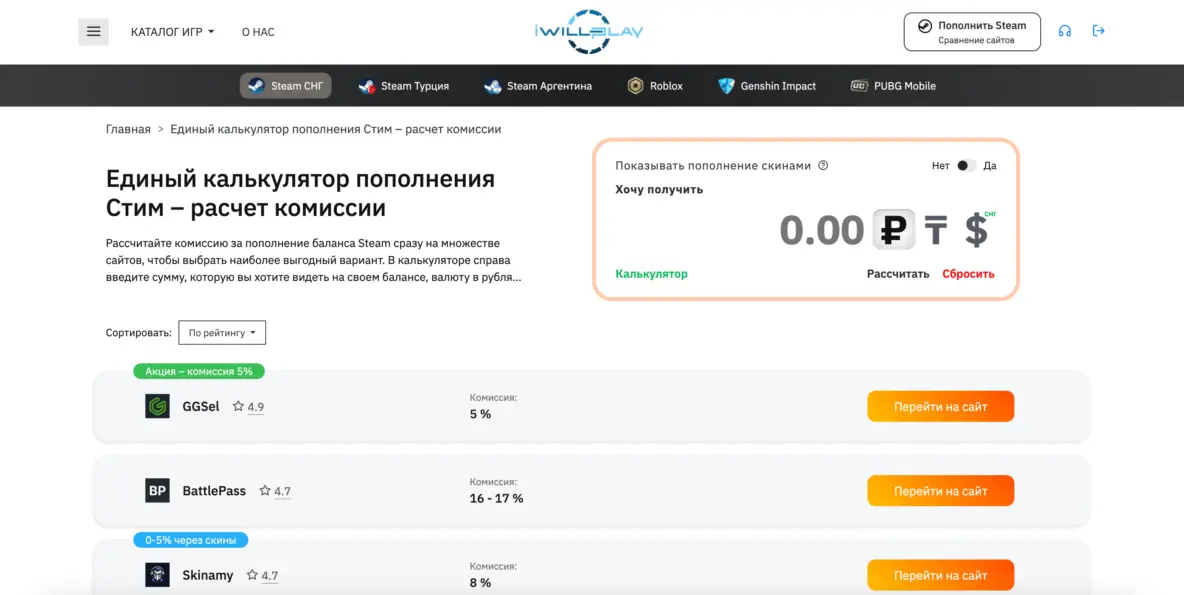Click the 0.00 amount input field

click(x=822, y=229)
